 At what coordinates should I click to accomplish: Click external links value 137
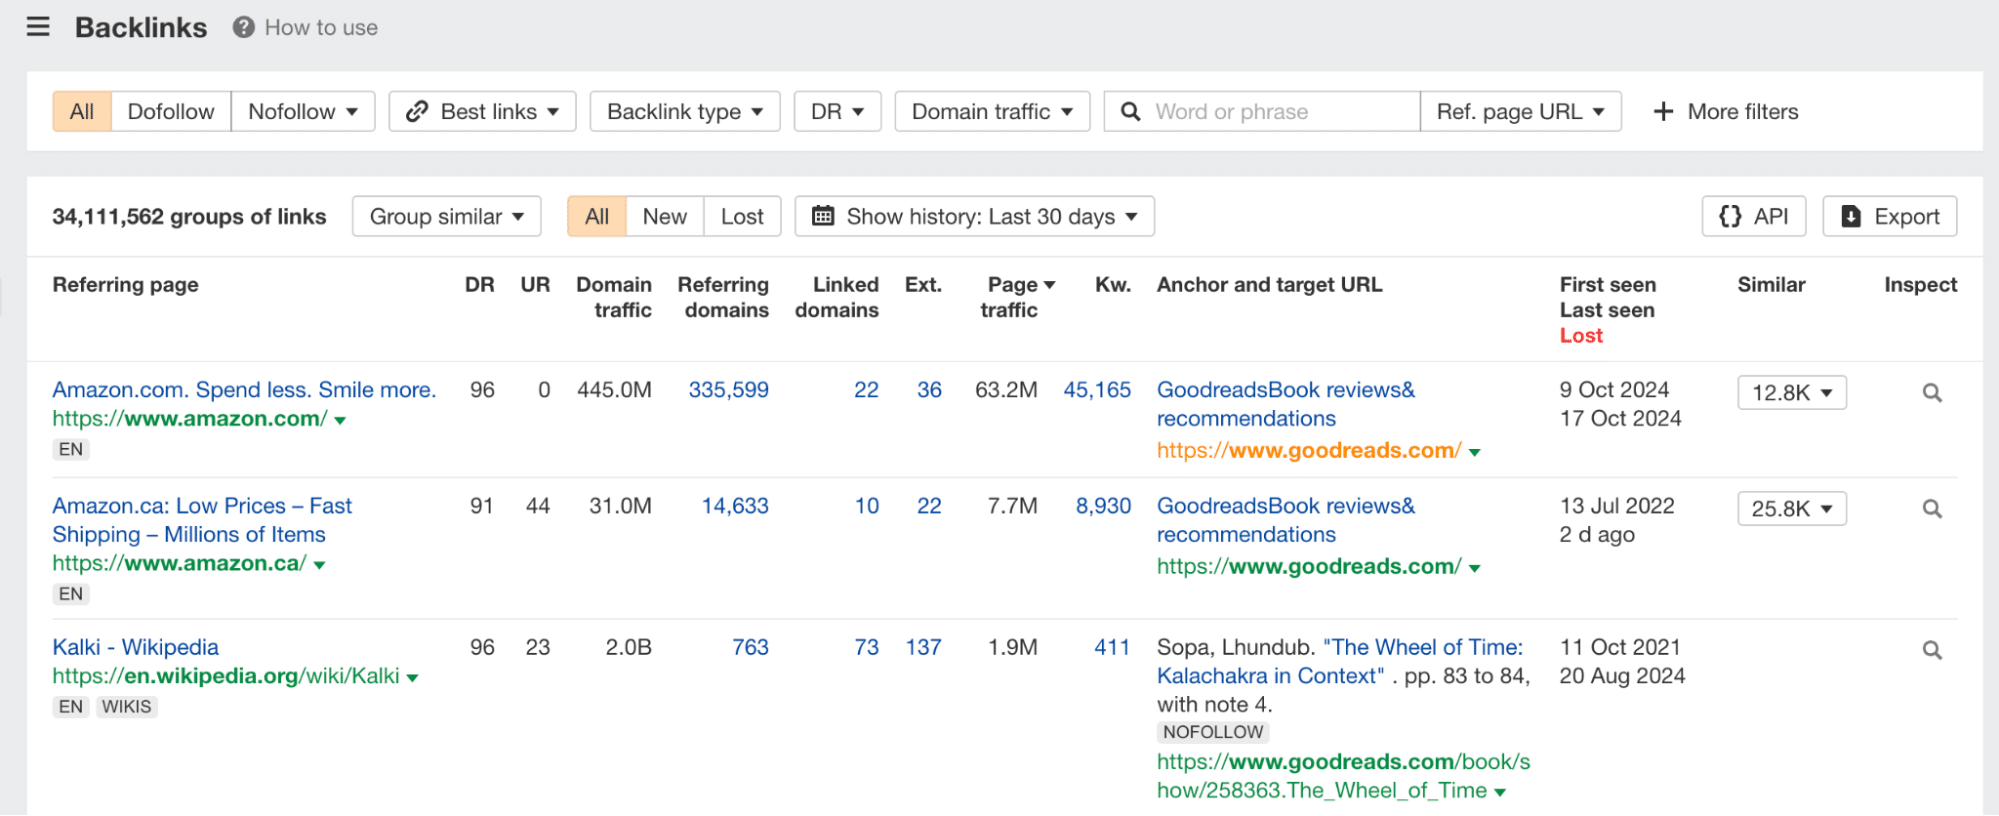(923, 648)
